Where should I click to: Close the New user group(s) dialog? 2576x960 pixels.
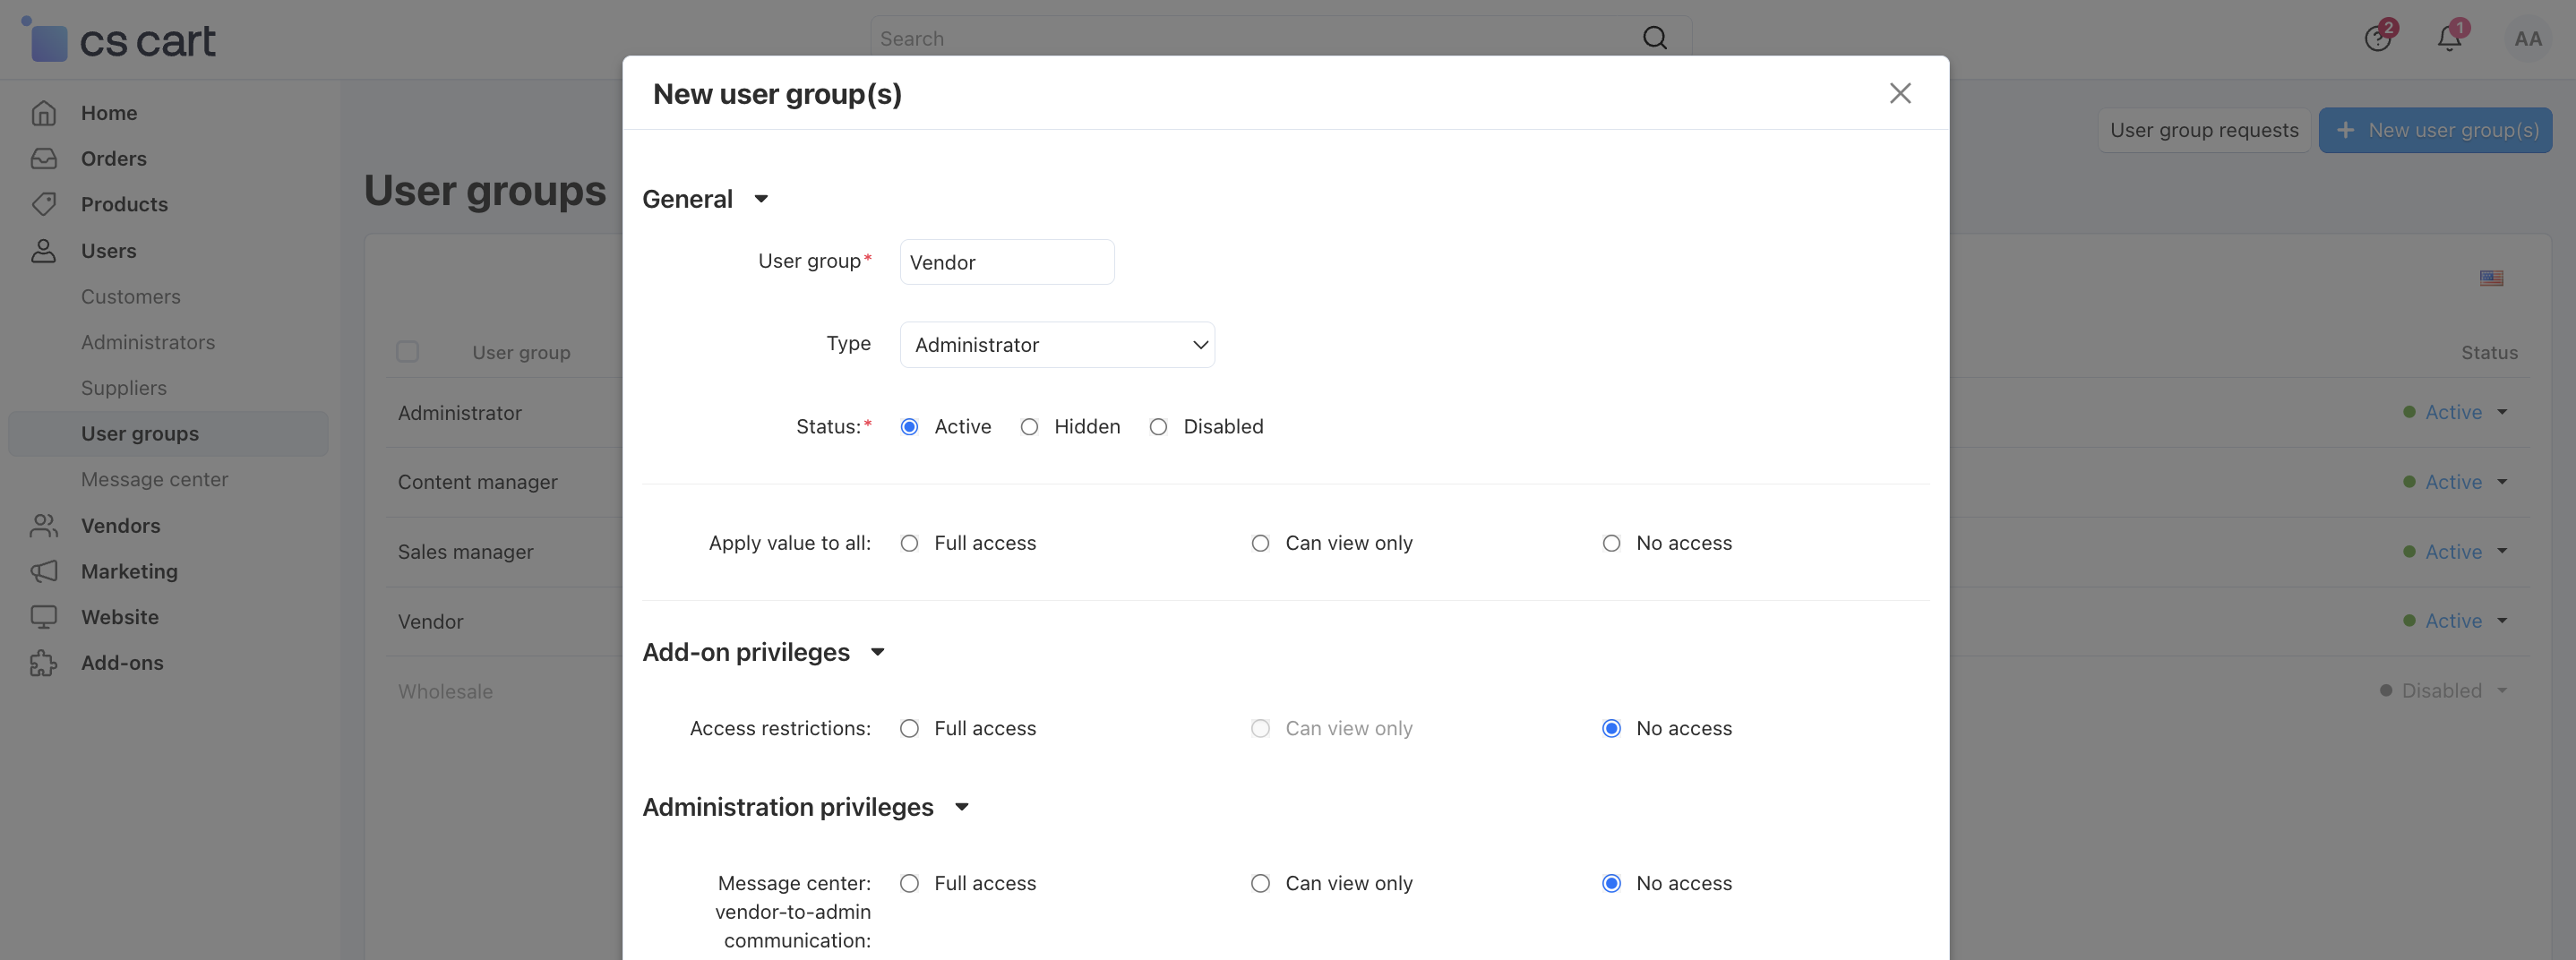[x=1900, y=93]
